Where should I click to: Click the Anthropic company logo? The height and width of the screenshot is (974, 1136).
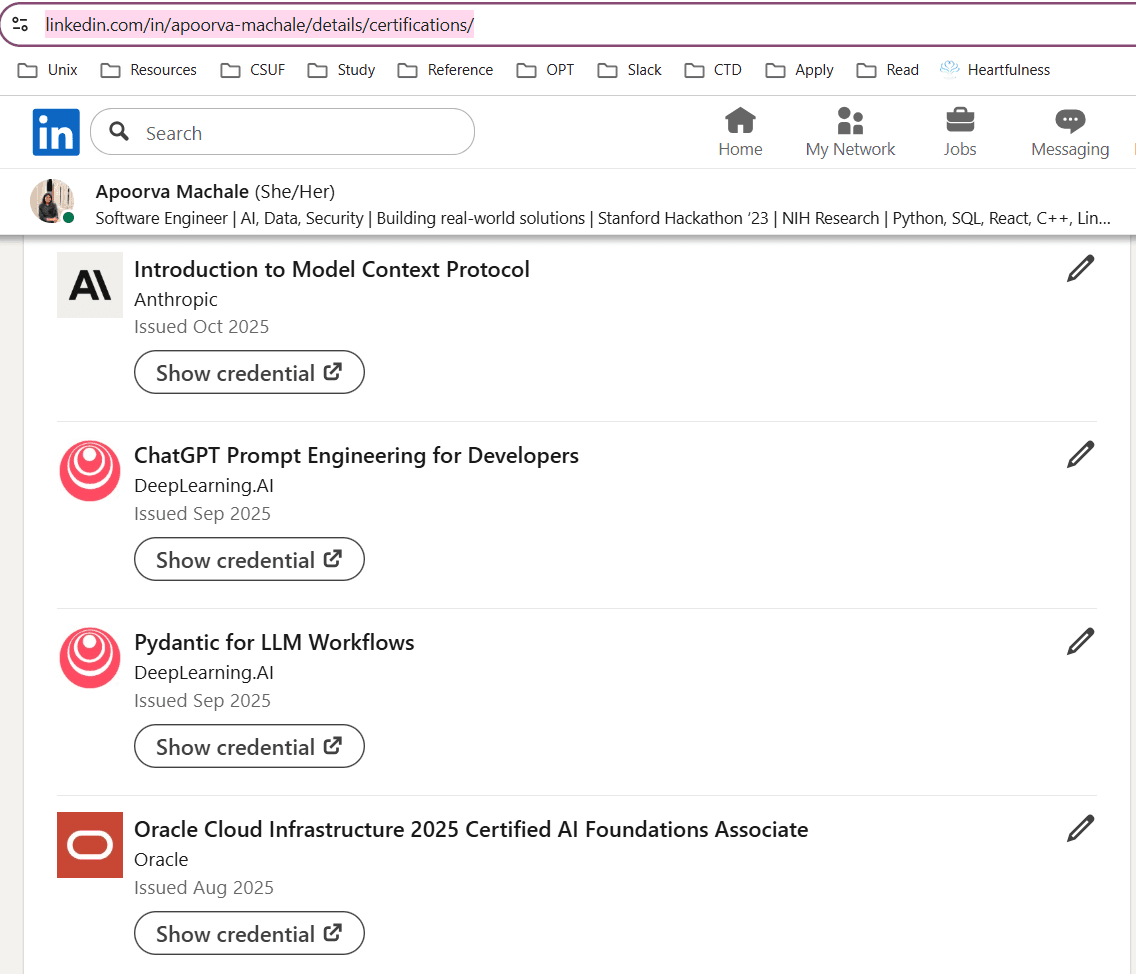coord(90,285)
